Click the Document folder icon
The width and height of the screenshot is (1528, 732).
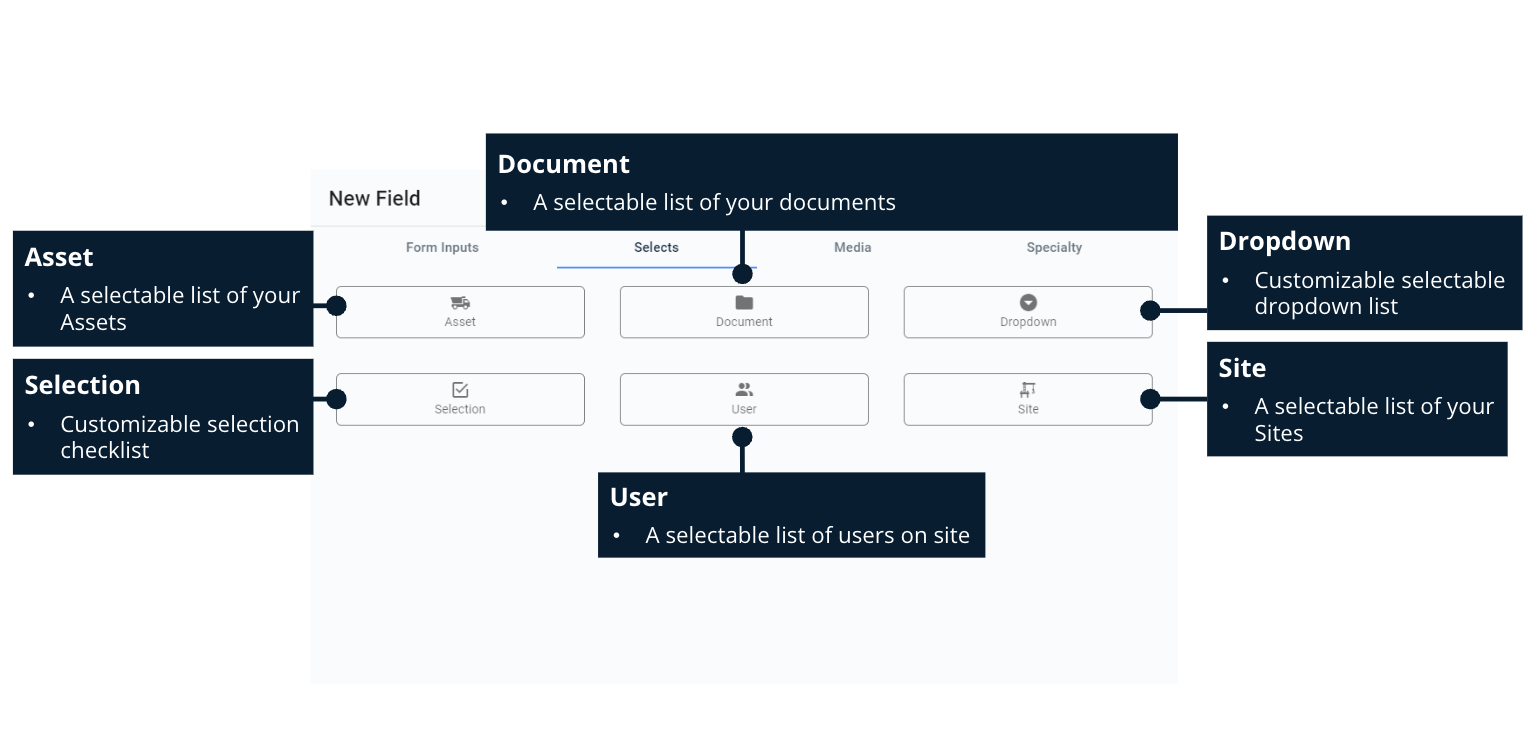[x=744, y=301]
